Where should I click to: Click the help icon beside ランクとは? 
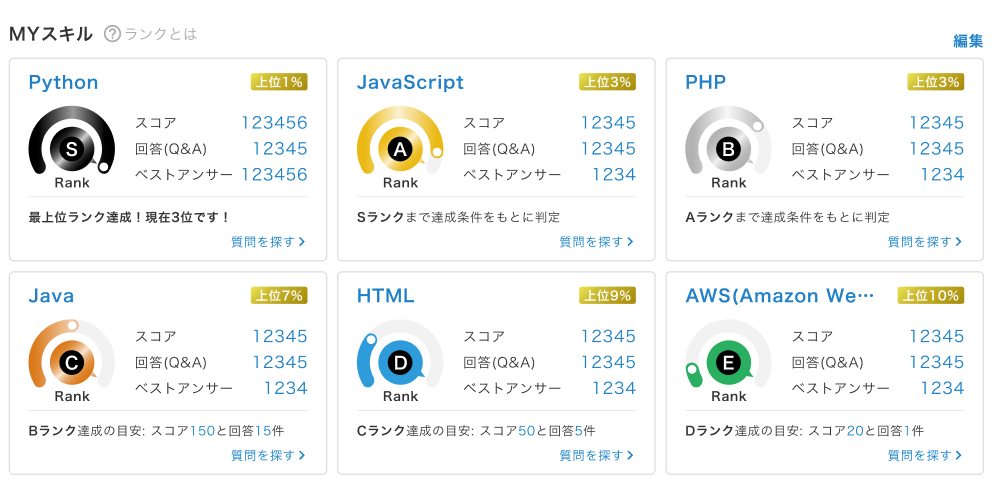point(112,34)
